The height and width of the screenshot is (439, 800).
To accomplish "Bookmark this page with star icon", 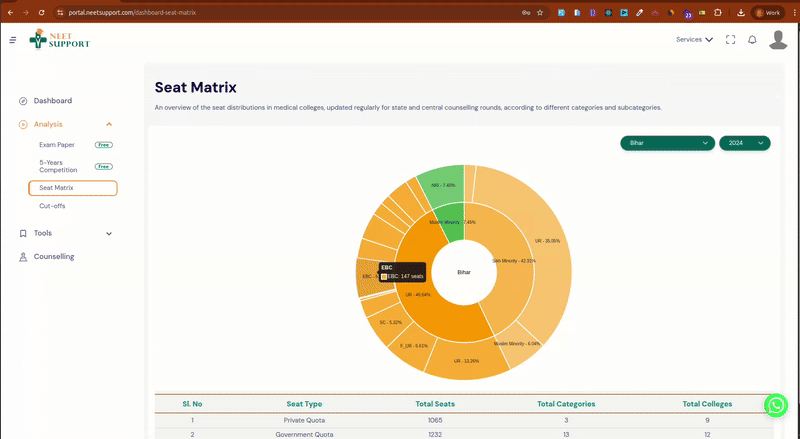I will [541, 12].
